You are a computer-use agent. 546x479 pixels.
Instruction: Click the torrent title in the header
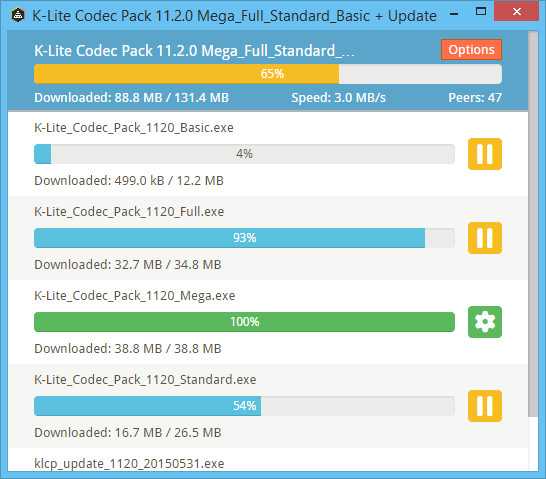click(x=194, y=51)
